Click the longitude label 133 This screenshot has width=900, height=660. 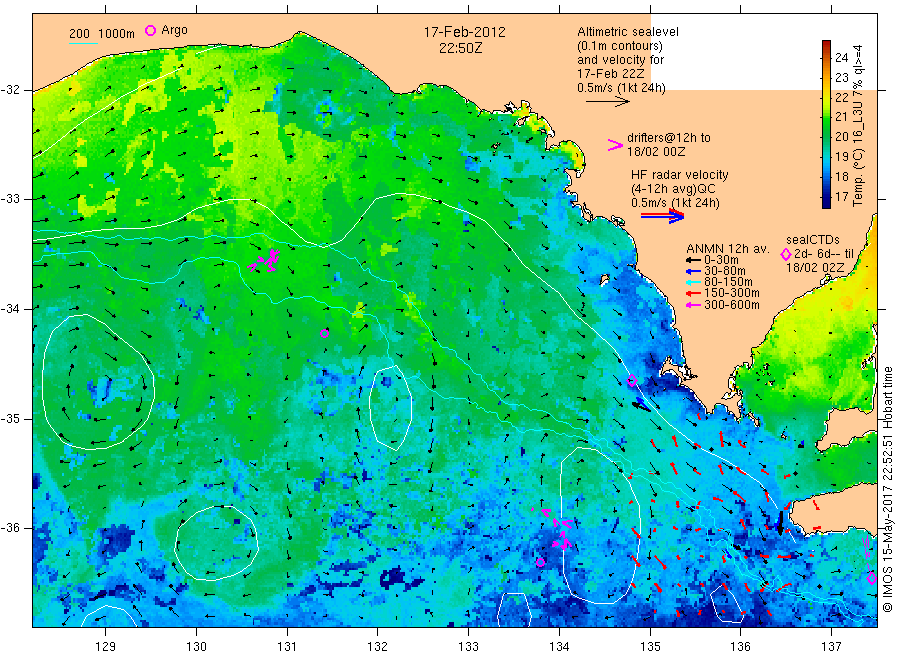[x=468, y=647]
